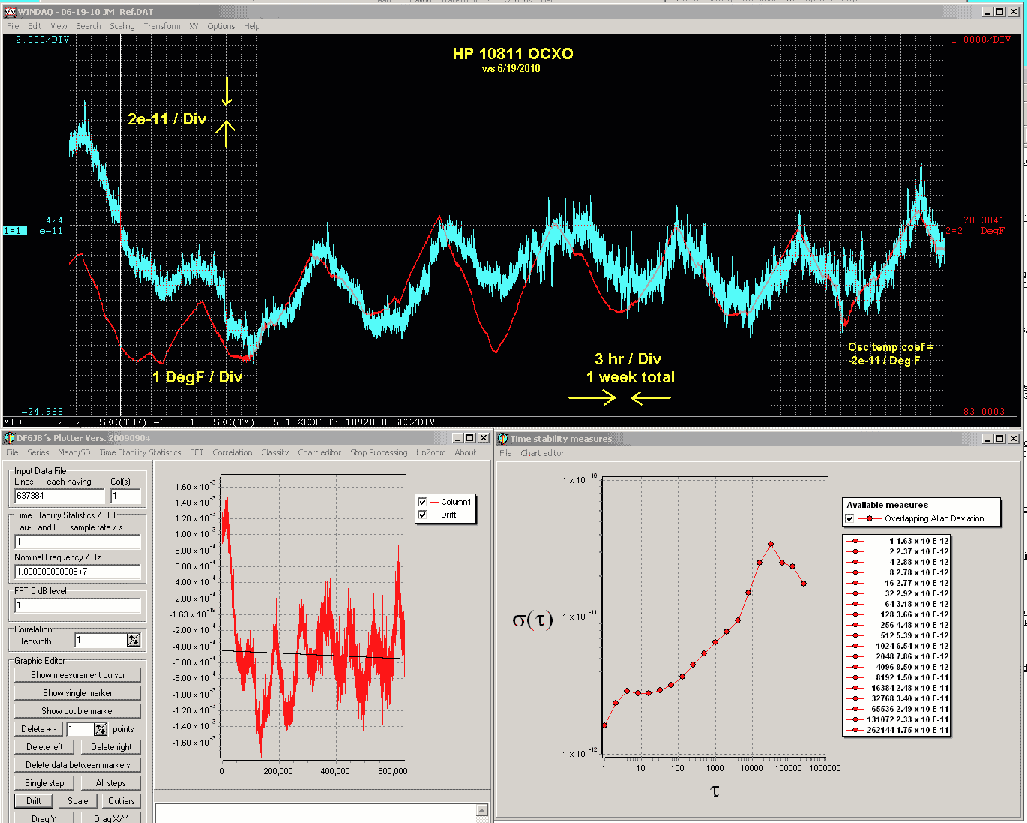Click the sample rate input field
The image size is (1027, 823).
tap(77, 541)
